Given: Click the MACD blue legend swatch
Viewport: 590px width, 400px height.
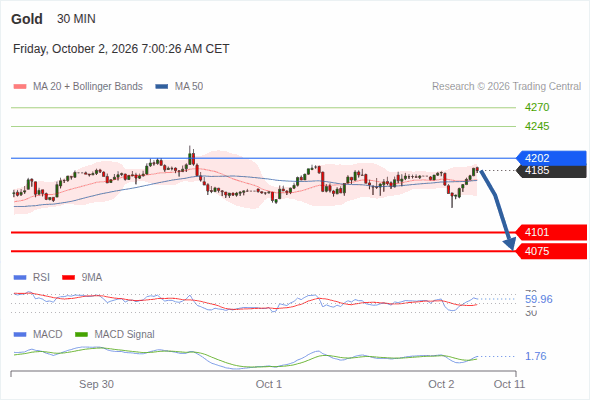Looking at the screenshot, I should tap(20, 335).
